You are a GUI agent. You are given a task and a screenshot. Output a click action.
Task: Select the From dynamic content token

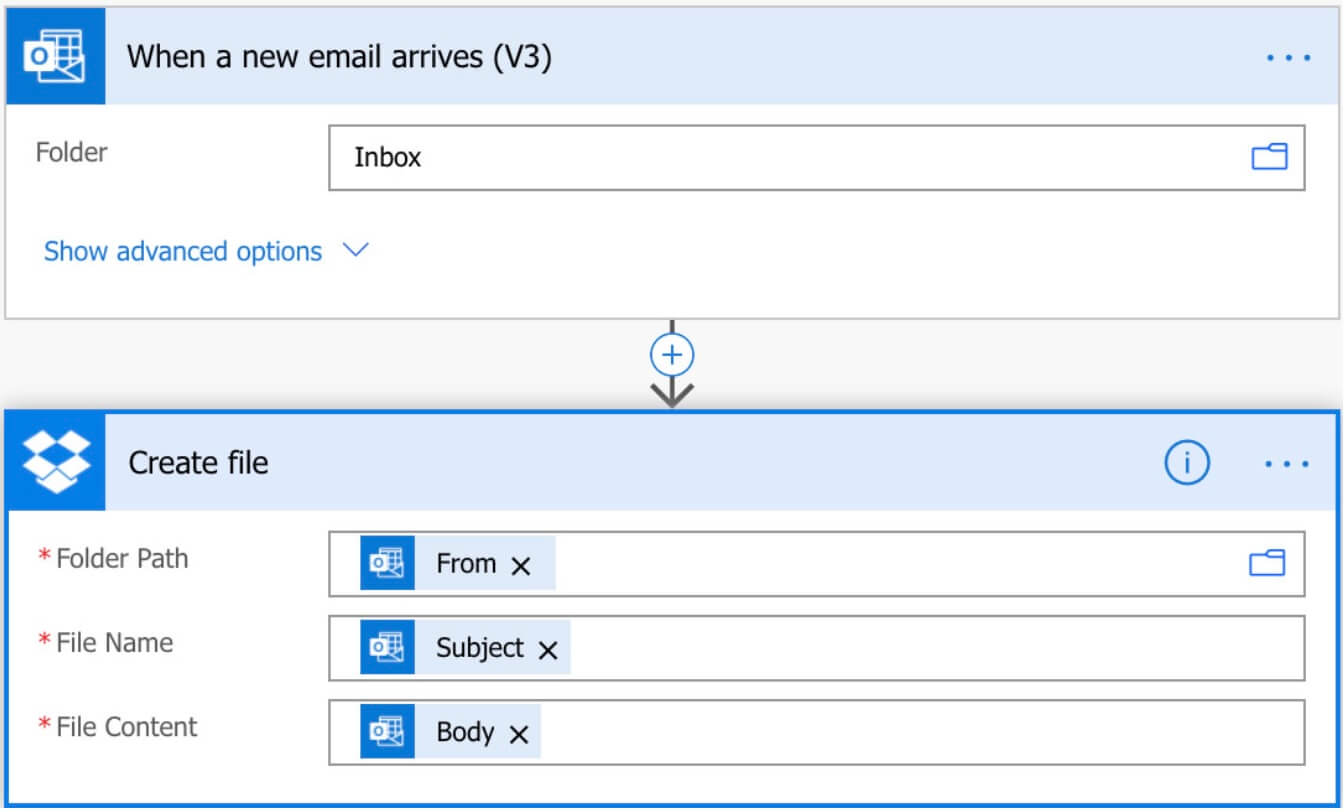[465, 564]
